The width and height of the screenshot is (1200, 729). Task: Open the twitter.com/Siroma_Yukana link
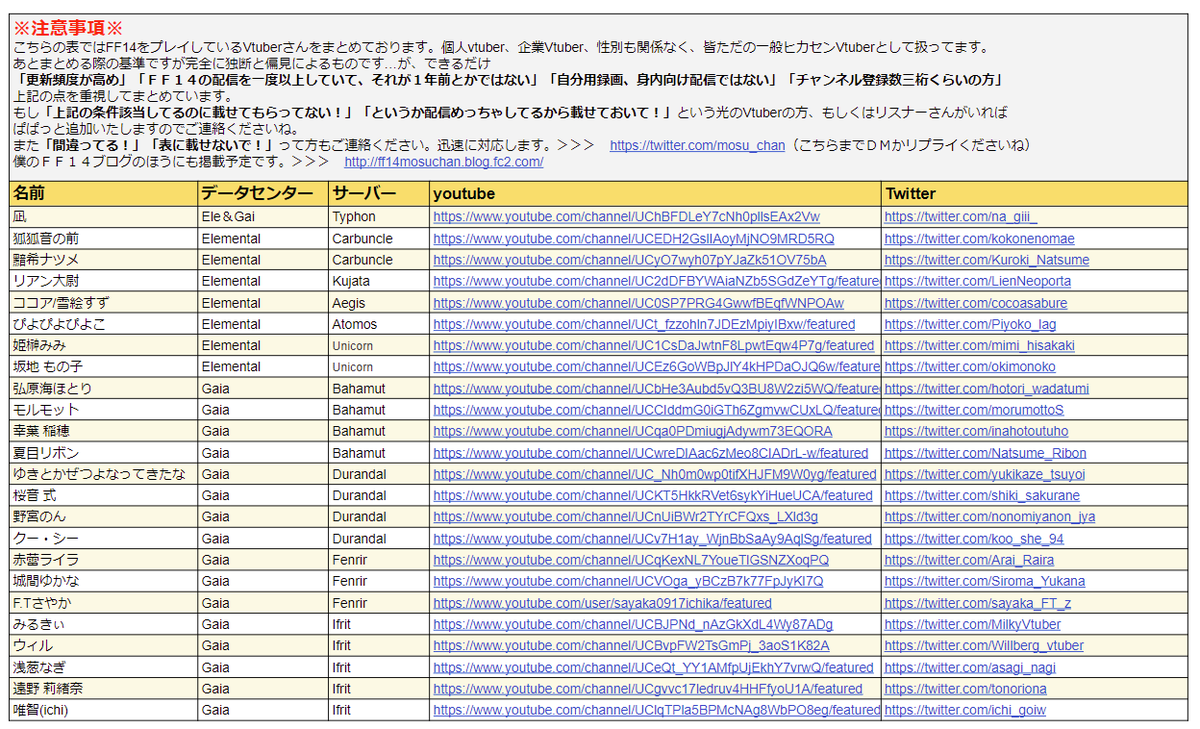pos(985,581)
